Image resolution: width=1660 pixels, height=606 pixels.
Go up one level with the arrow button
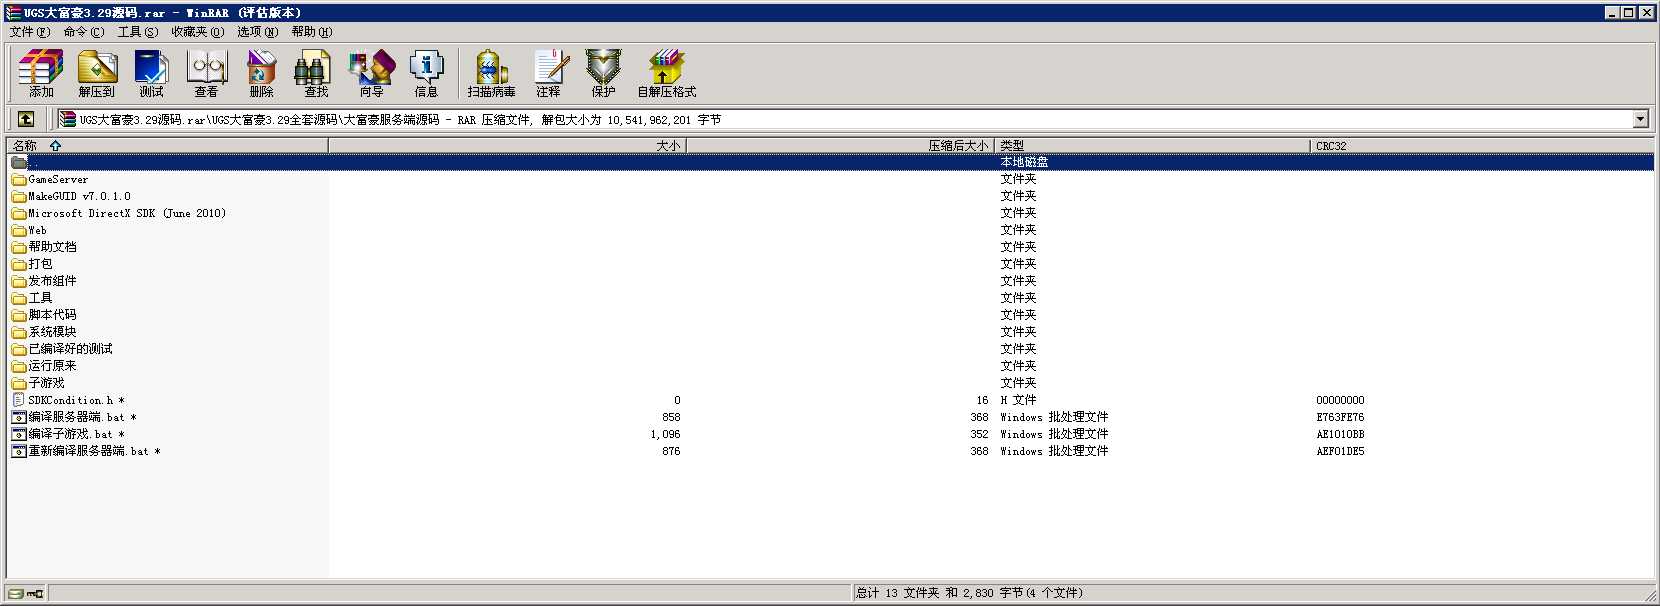[26, 119]
